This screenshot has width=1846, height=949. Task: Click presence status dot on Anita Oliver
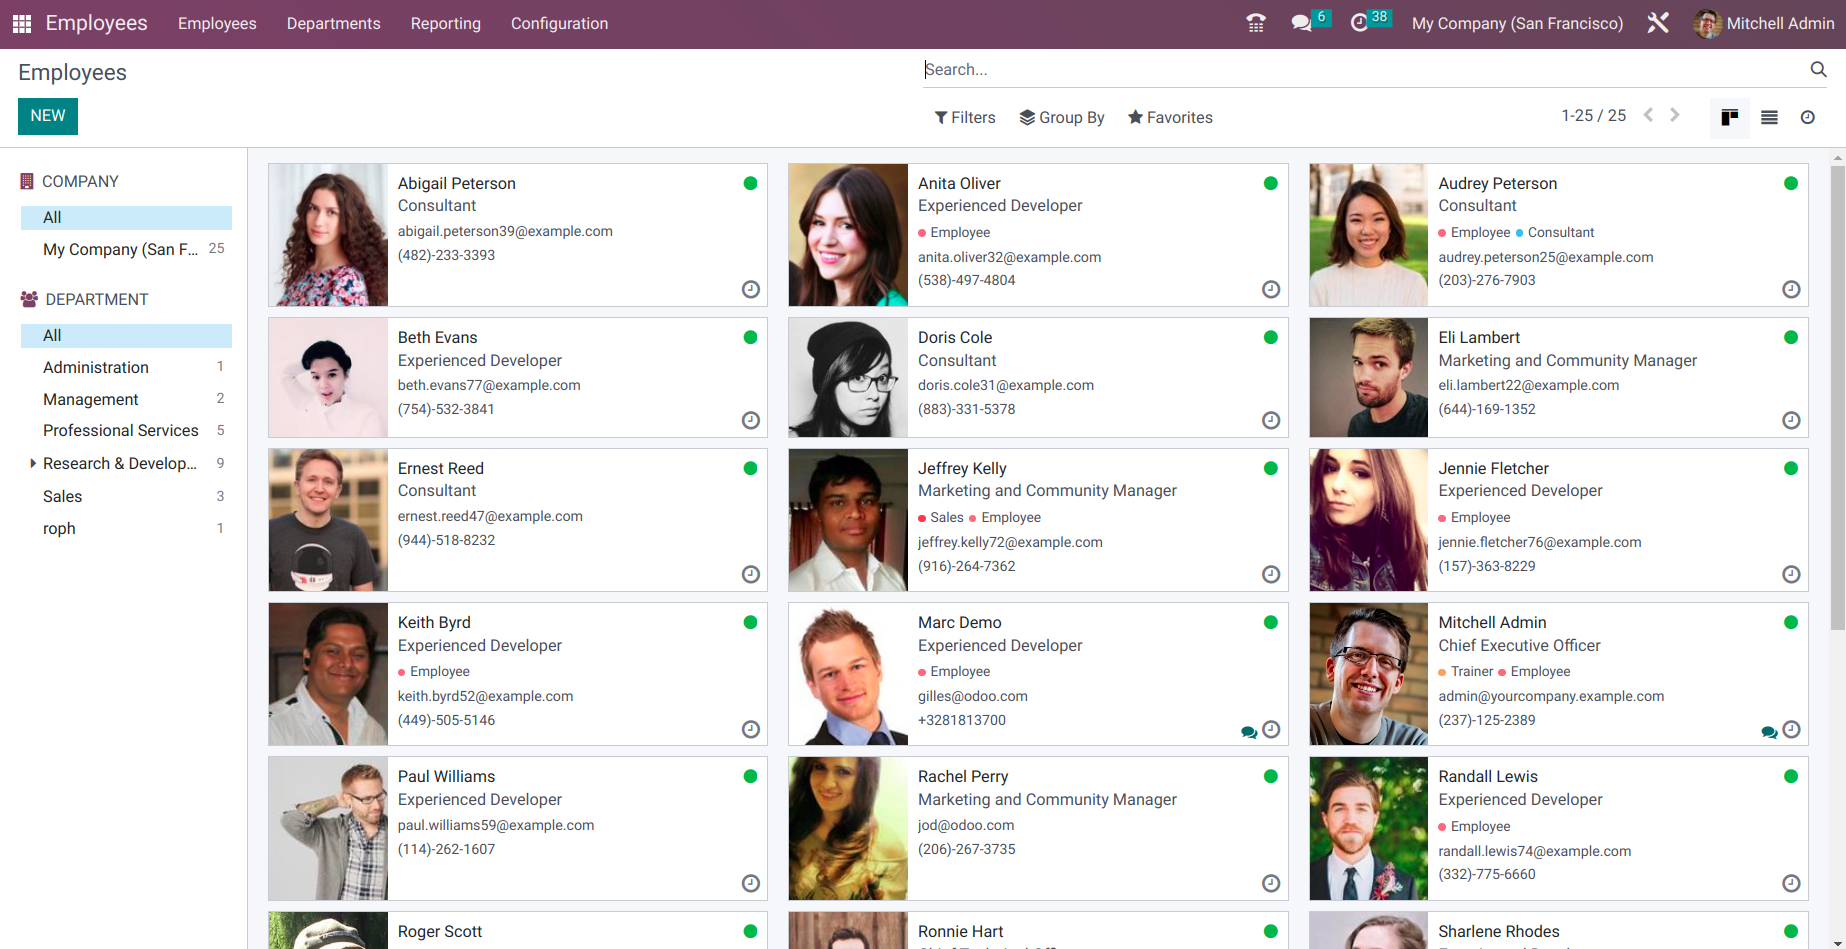(1270, 183)
